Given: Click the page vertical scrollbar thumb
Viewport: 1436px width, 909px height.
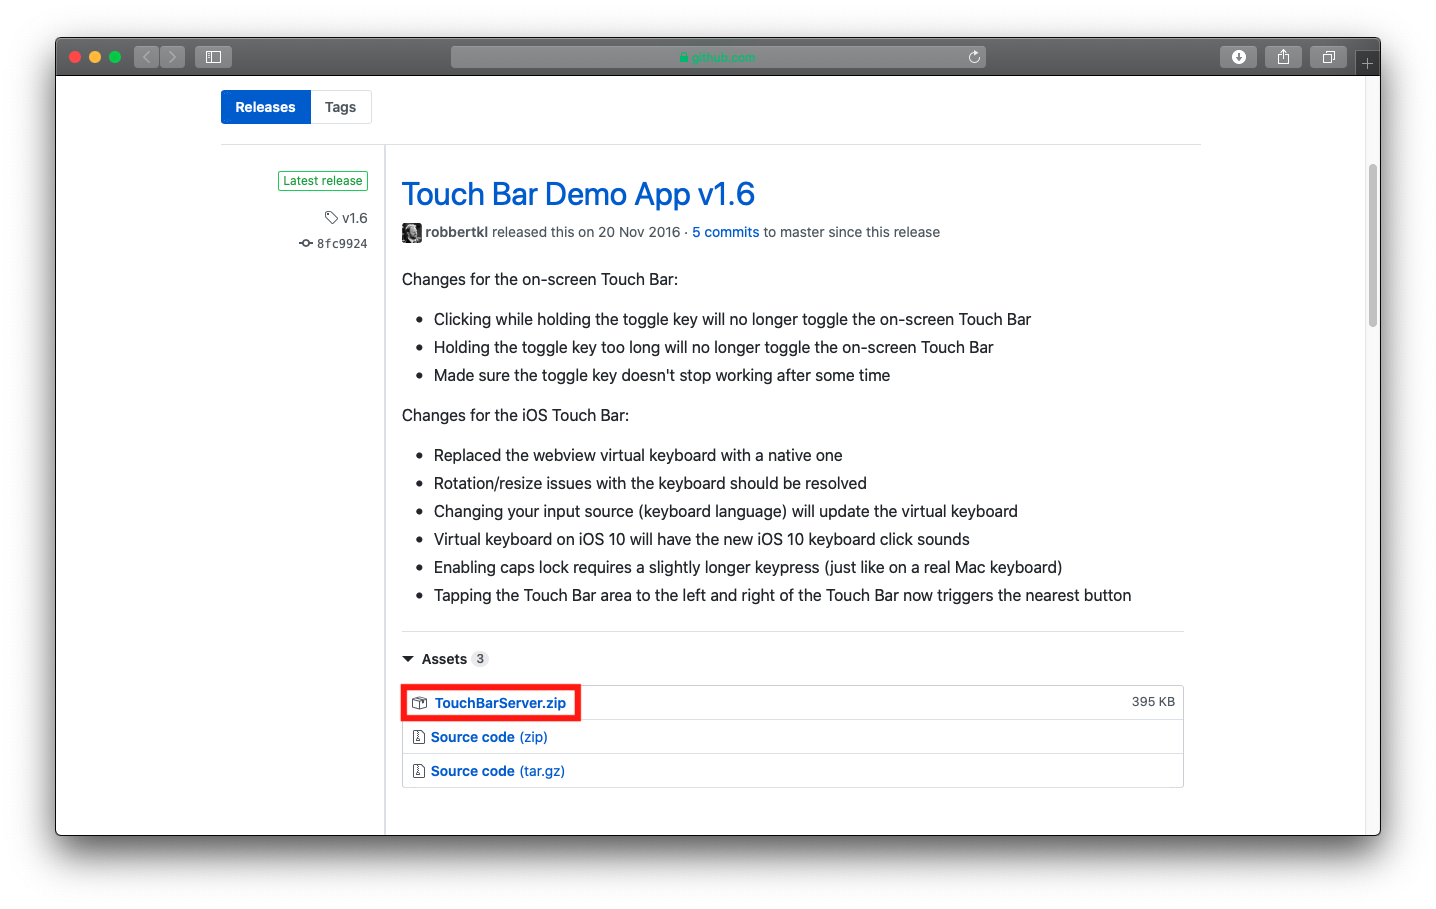Looking at the screenshot, I should click(x=1373, y=245).
